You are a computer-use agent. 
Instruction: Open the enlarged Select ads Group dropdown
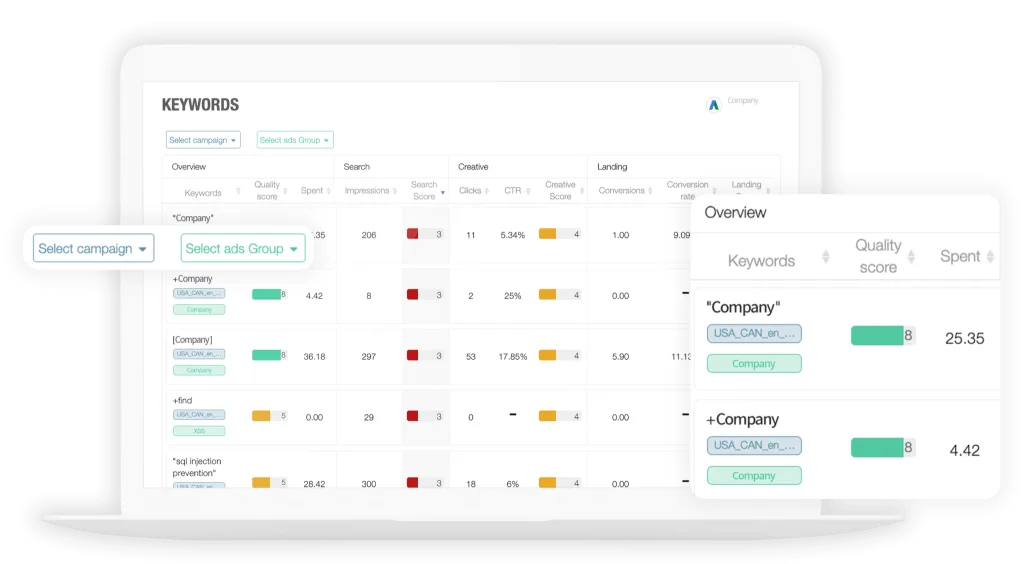pyautogui.click(x=242, y=249)
